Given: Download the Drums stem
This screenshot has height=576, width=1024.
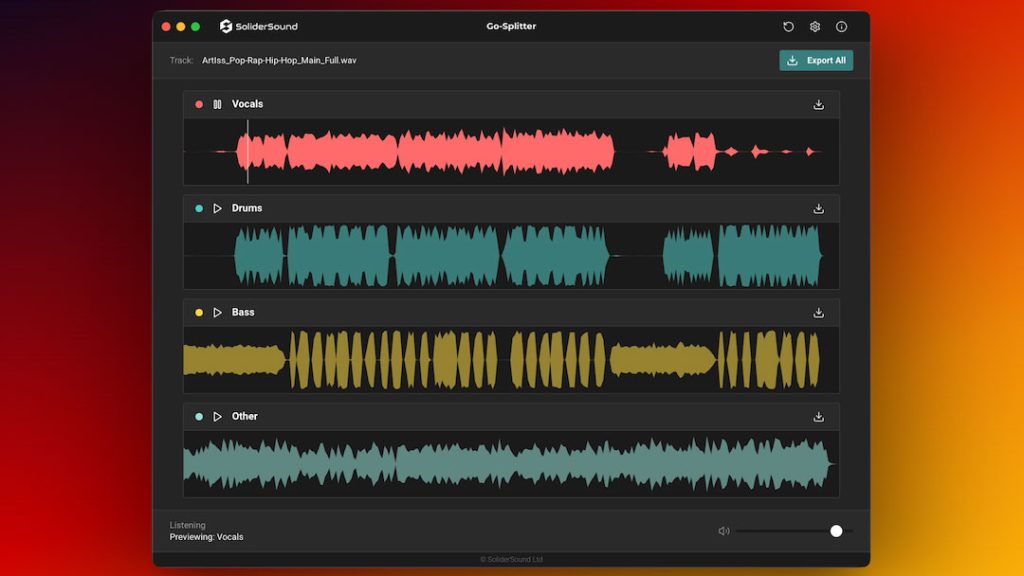Looking at the screenshot, I should 818,208.
